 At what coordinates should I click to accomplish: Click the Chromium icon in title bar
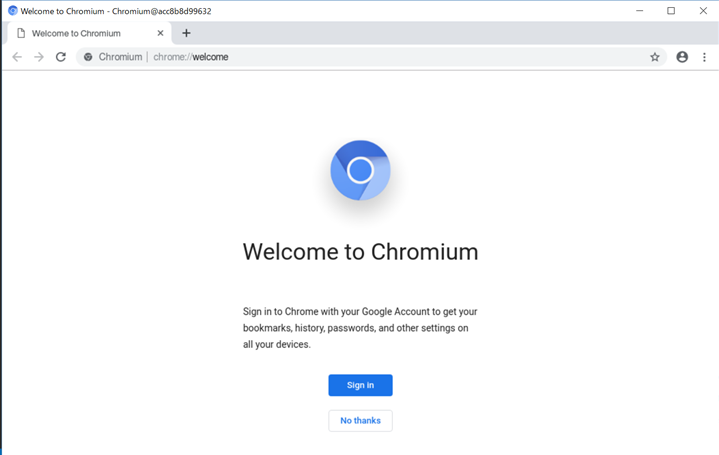coord(12,11)
